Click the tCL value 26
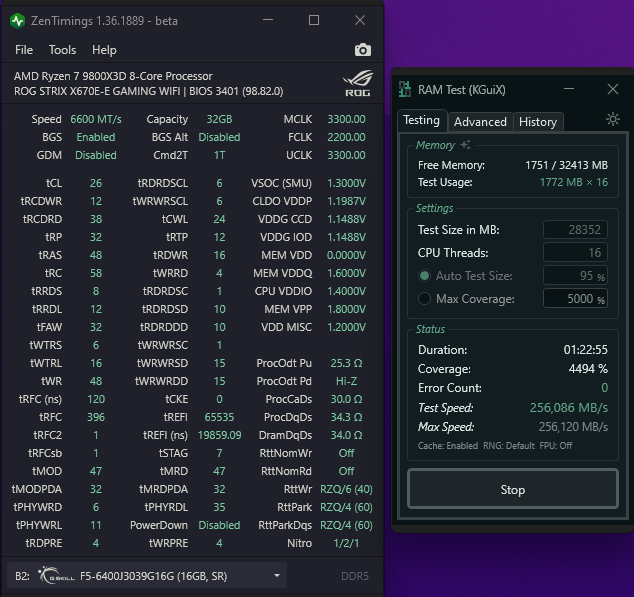634x597 pixels. tap(96, 183)
